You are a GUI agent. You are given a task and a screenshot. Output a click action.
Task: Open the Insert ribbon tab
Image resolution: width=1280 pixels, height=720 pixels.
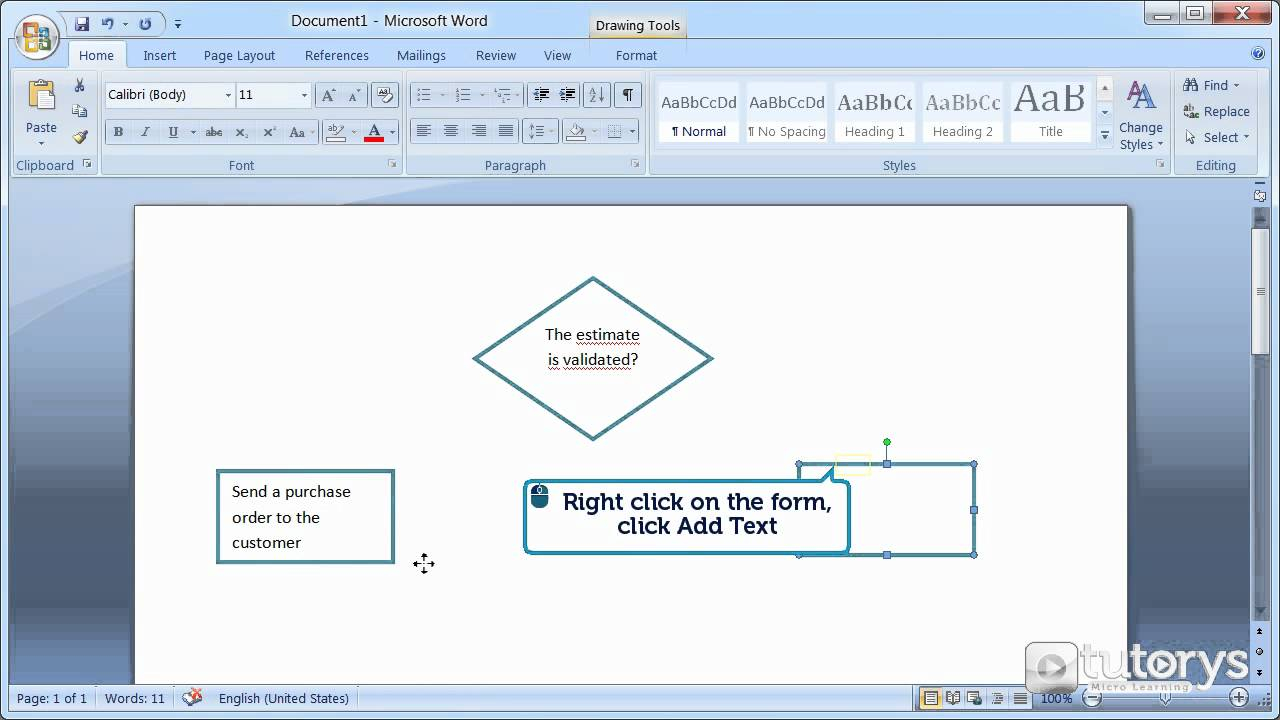coord(159,55)
